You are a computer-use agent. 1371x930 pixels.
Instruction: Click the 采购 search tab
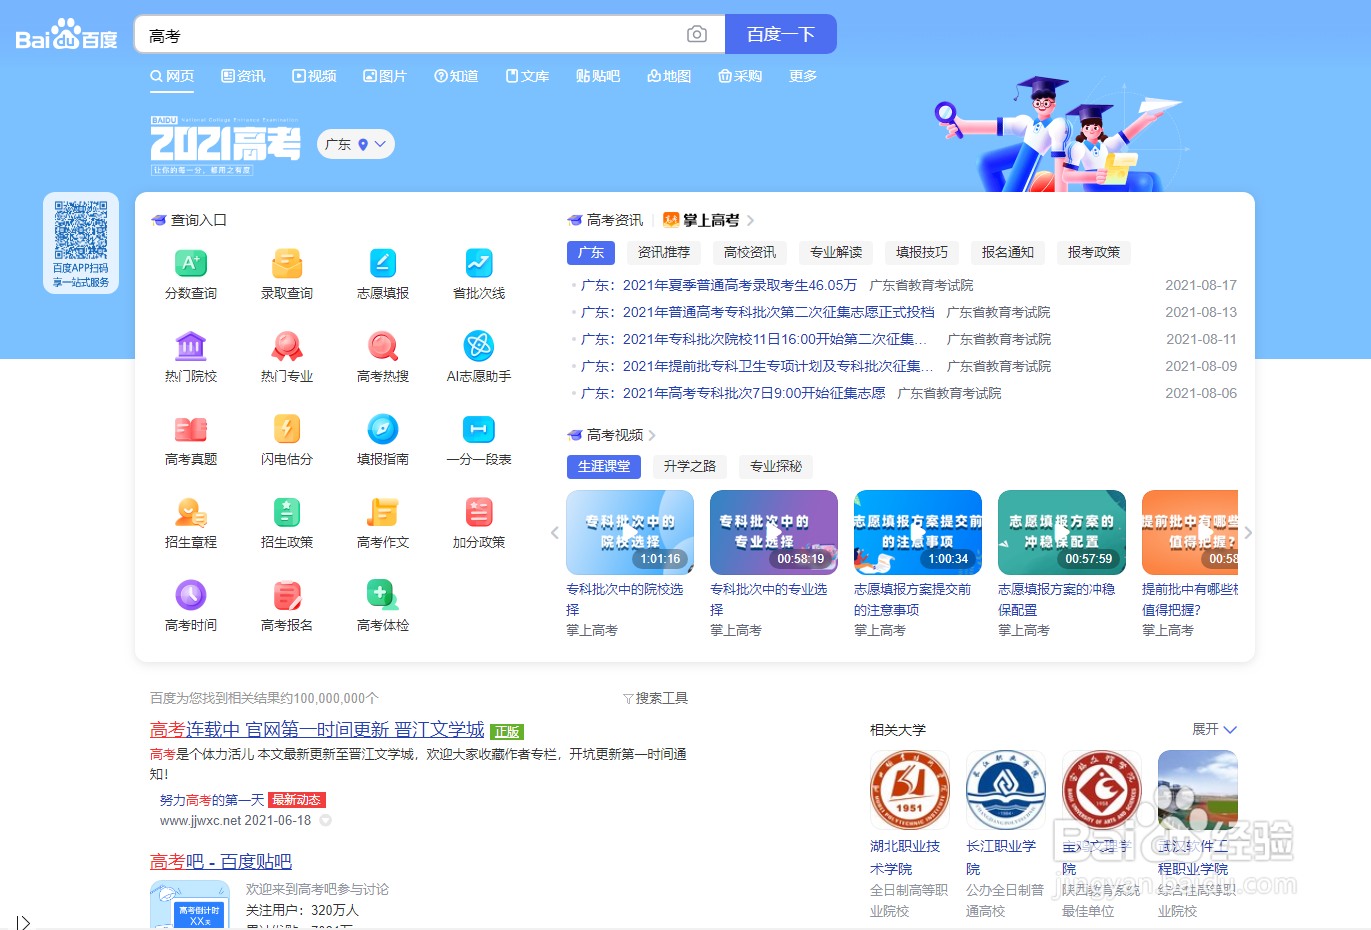tap(740, 76)
